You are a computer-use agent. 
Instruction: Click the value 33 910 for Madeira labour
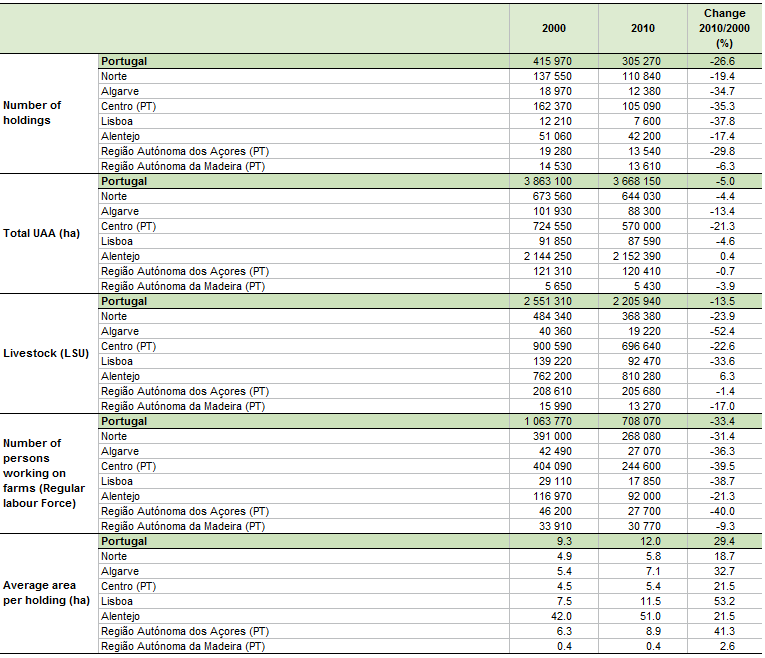click(x=555, y=526)
